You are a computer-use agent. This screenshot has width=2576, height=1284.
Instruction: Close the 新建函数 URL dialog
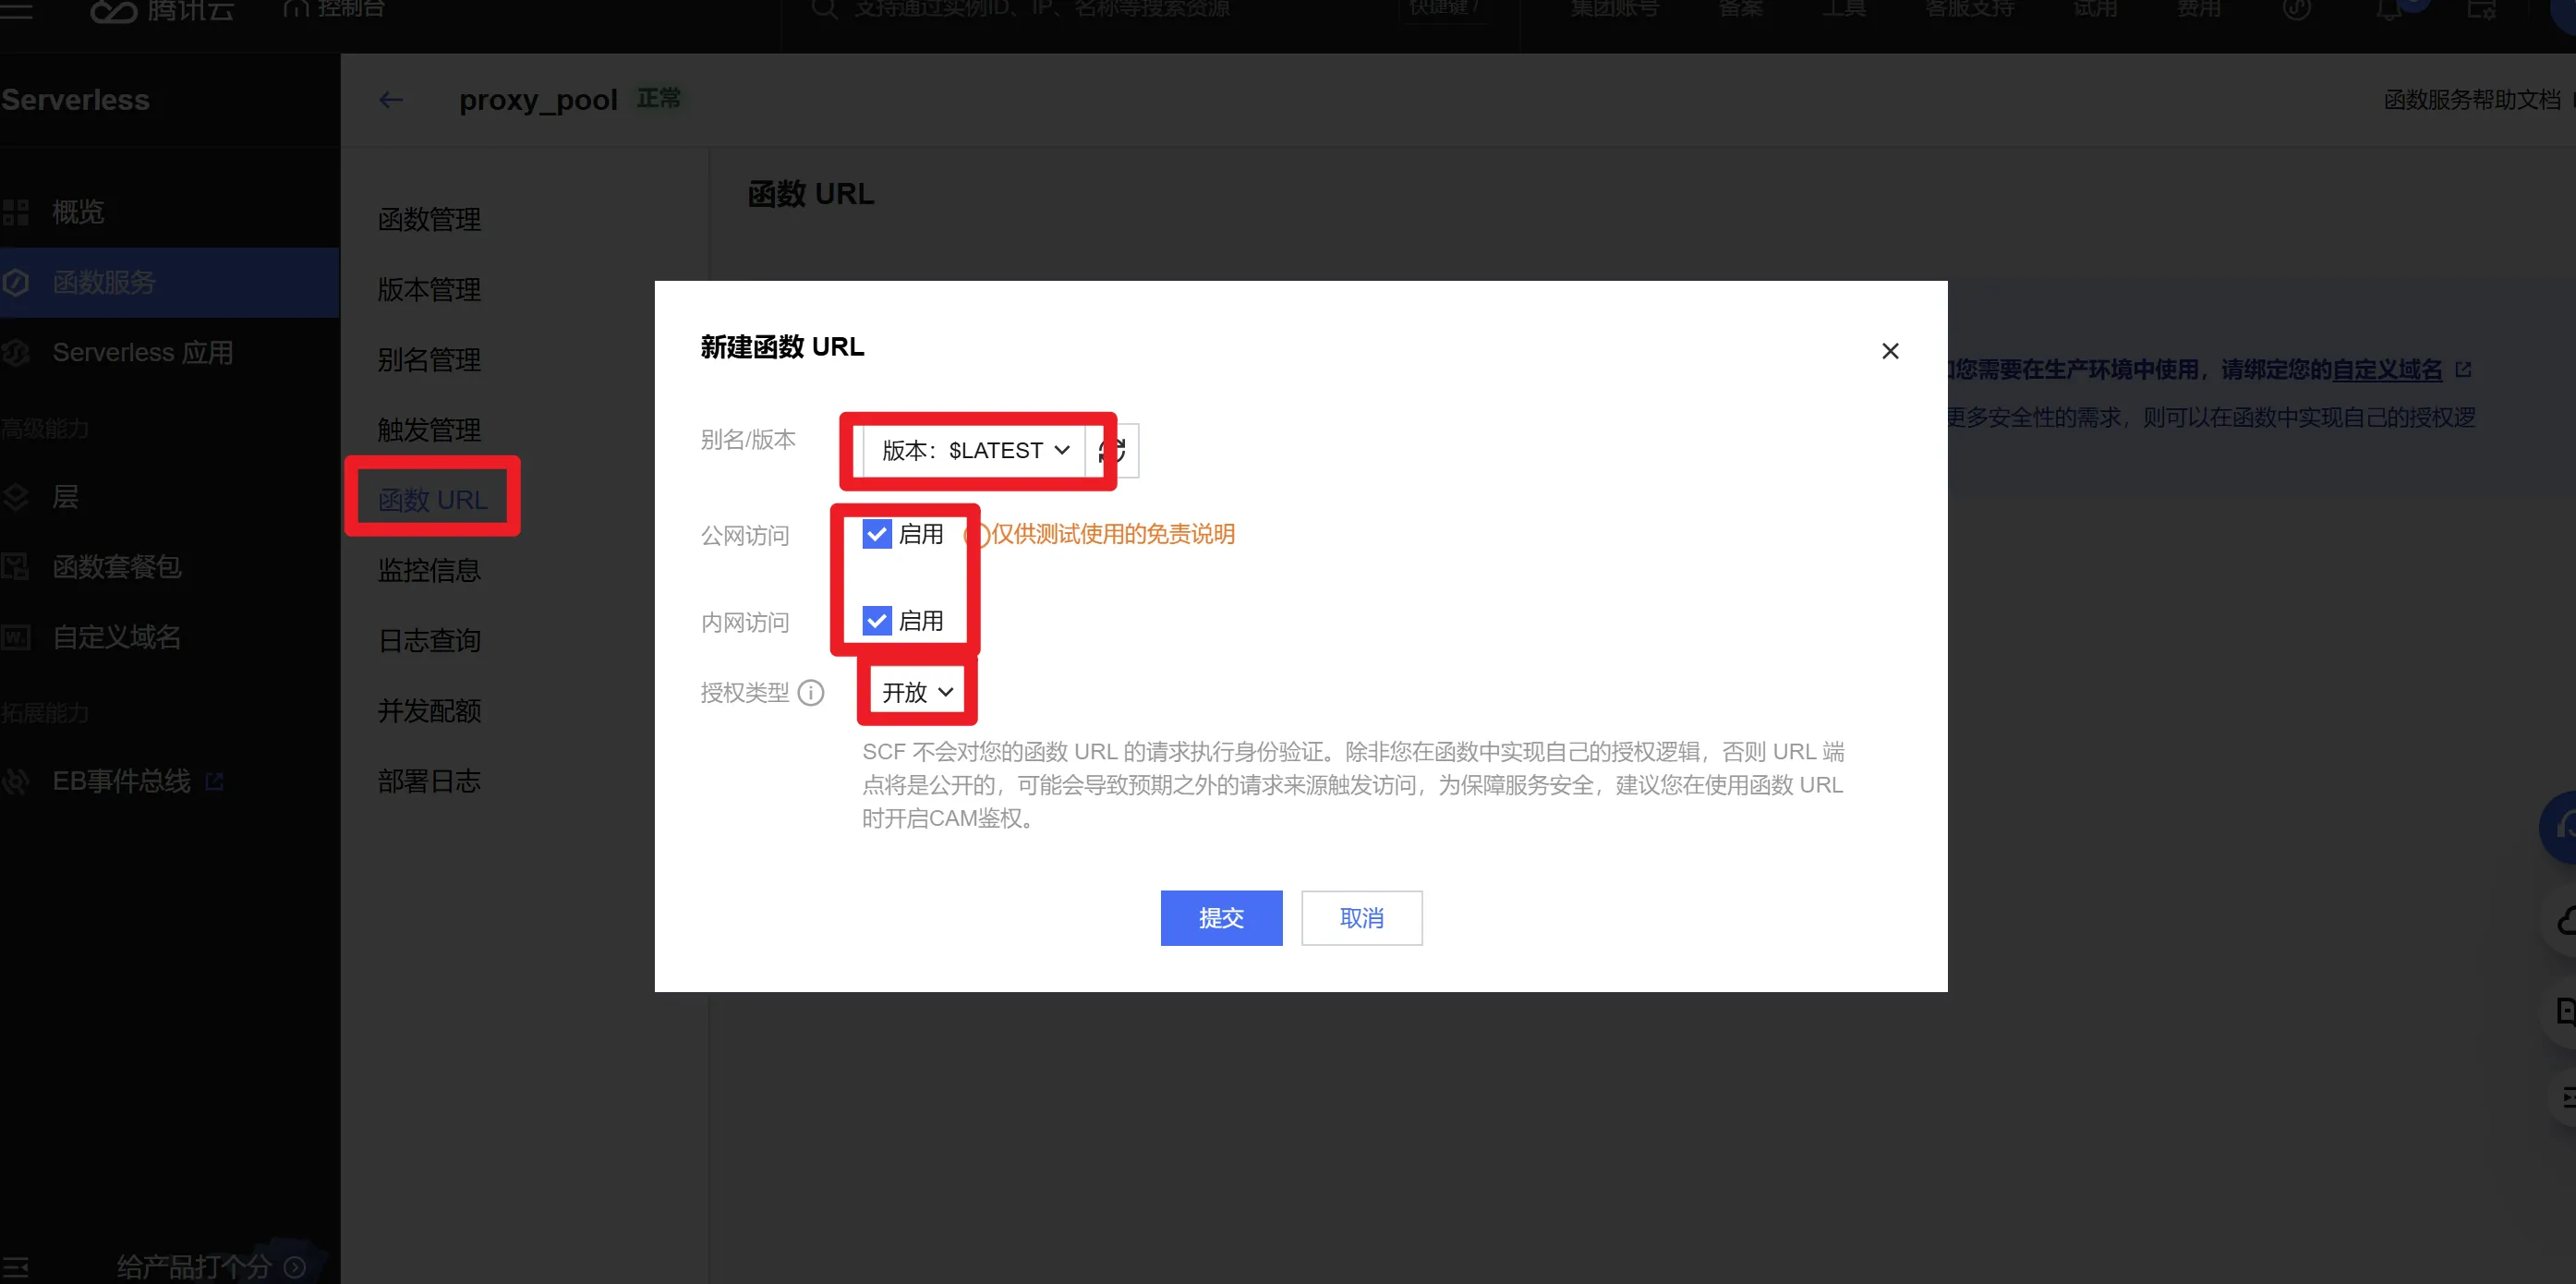tap(1889, 351)
